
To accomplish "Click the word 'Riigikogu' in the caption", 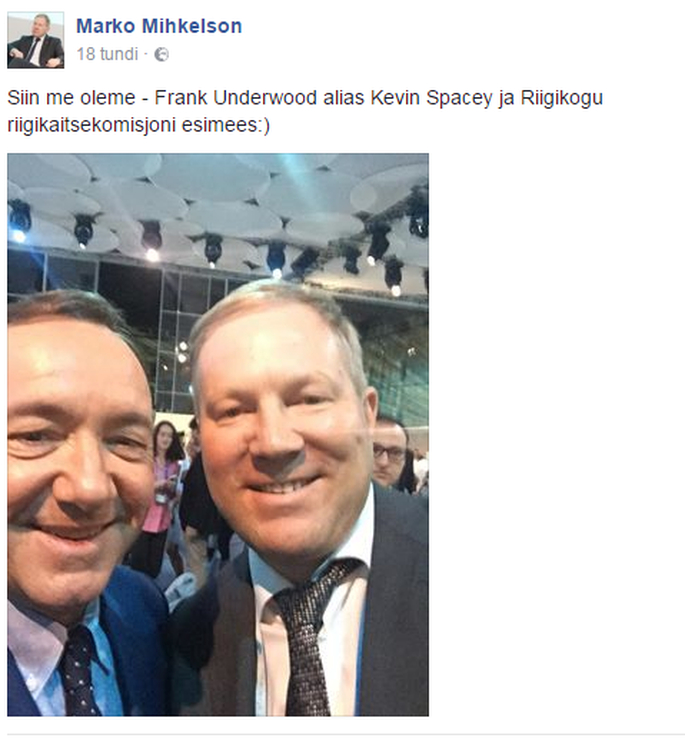I will click(562, 98).
